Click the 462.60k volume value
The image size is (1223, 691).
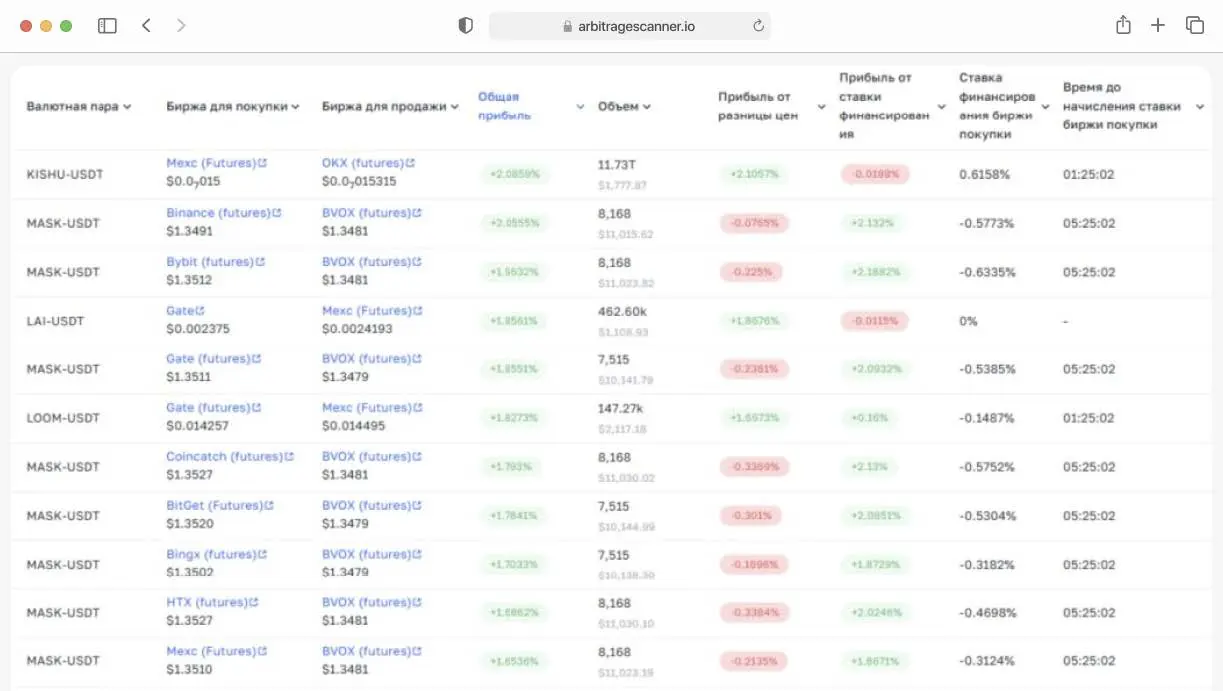(622, 313)
